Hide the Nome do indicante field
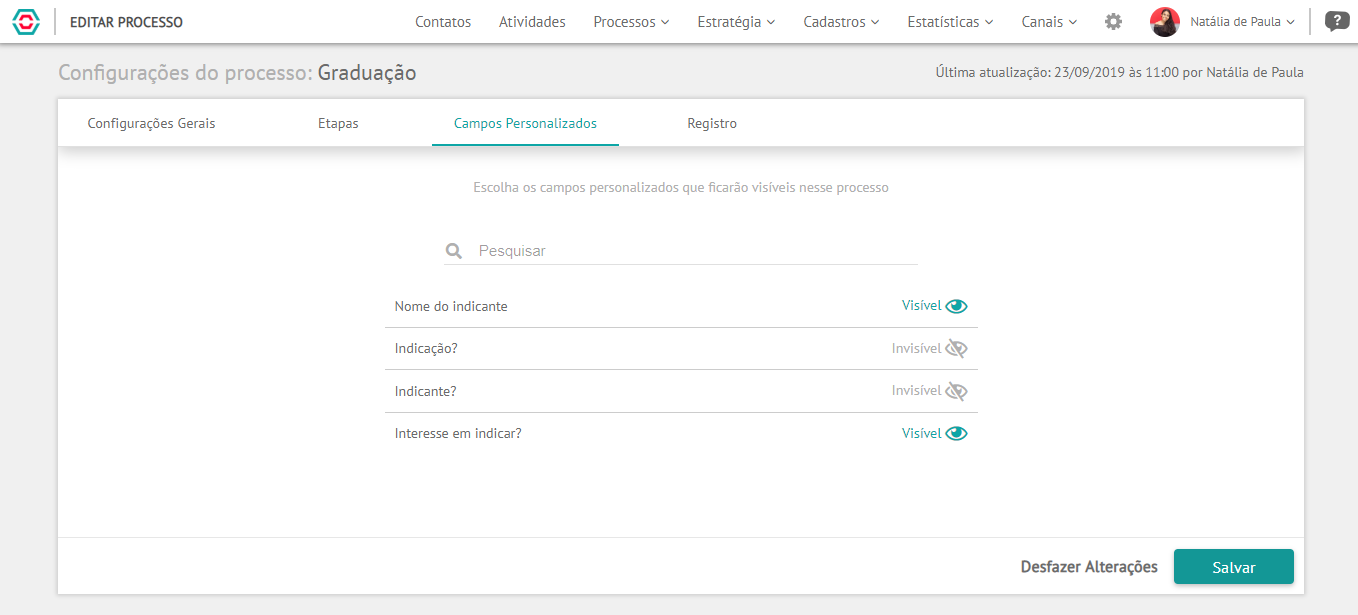Image resolution: width=1358 pixels, height=615 pixels. point(935,306)
